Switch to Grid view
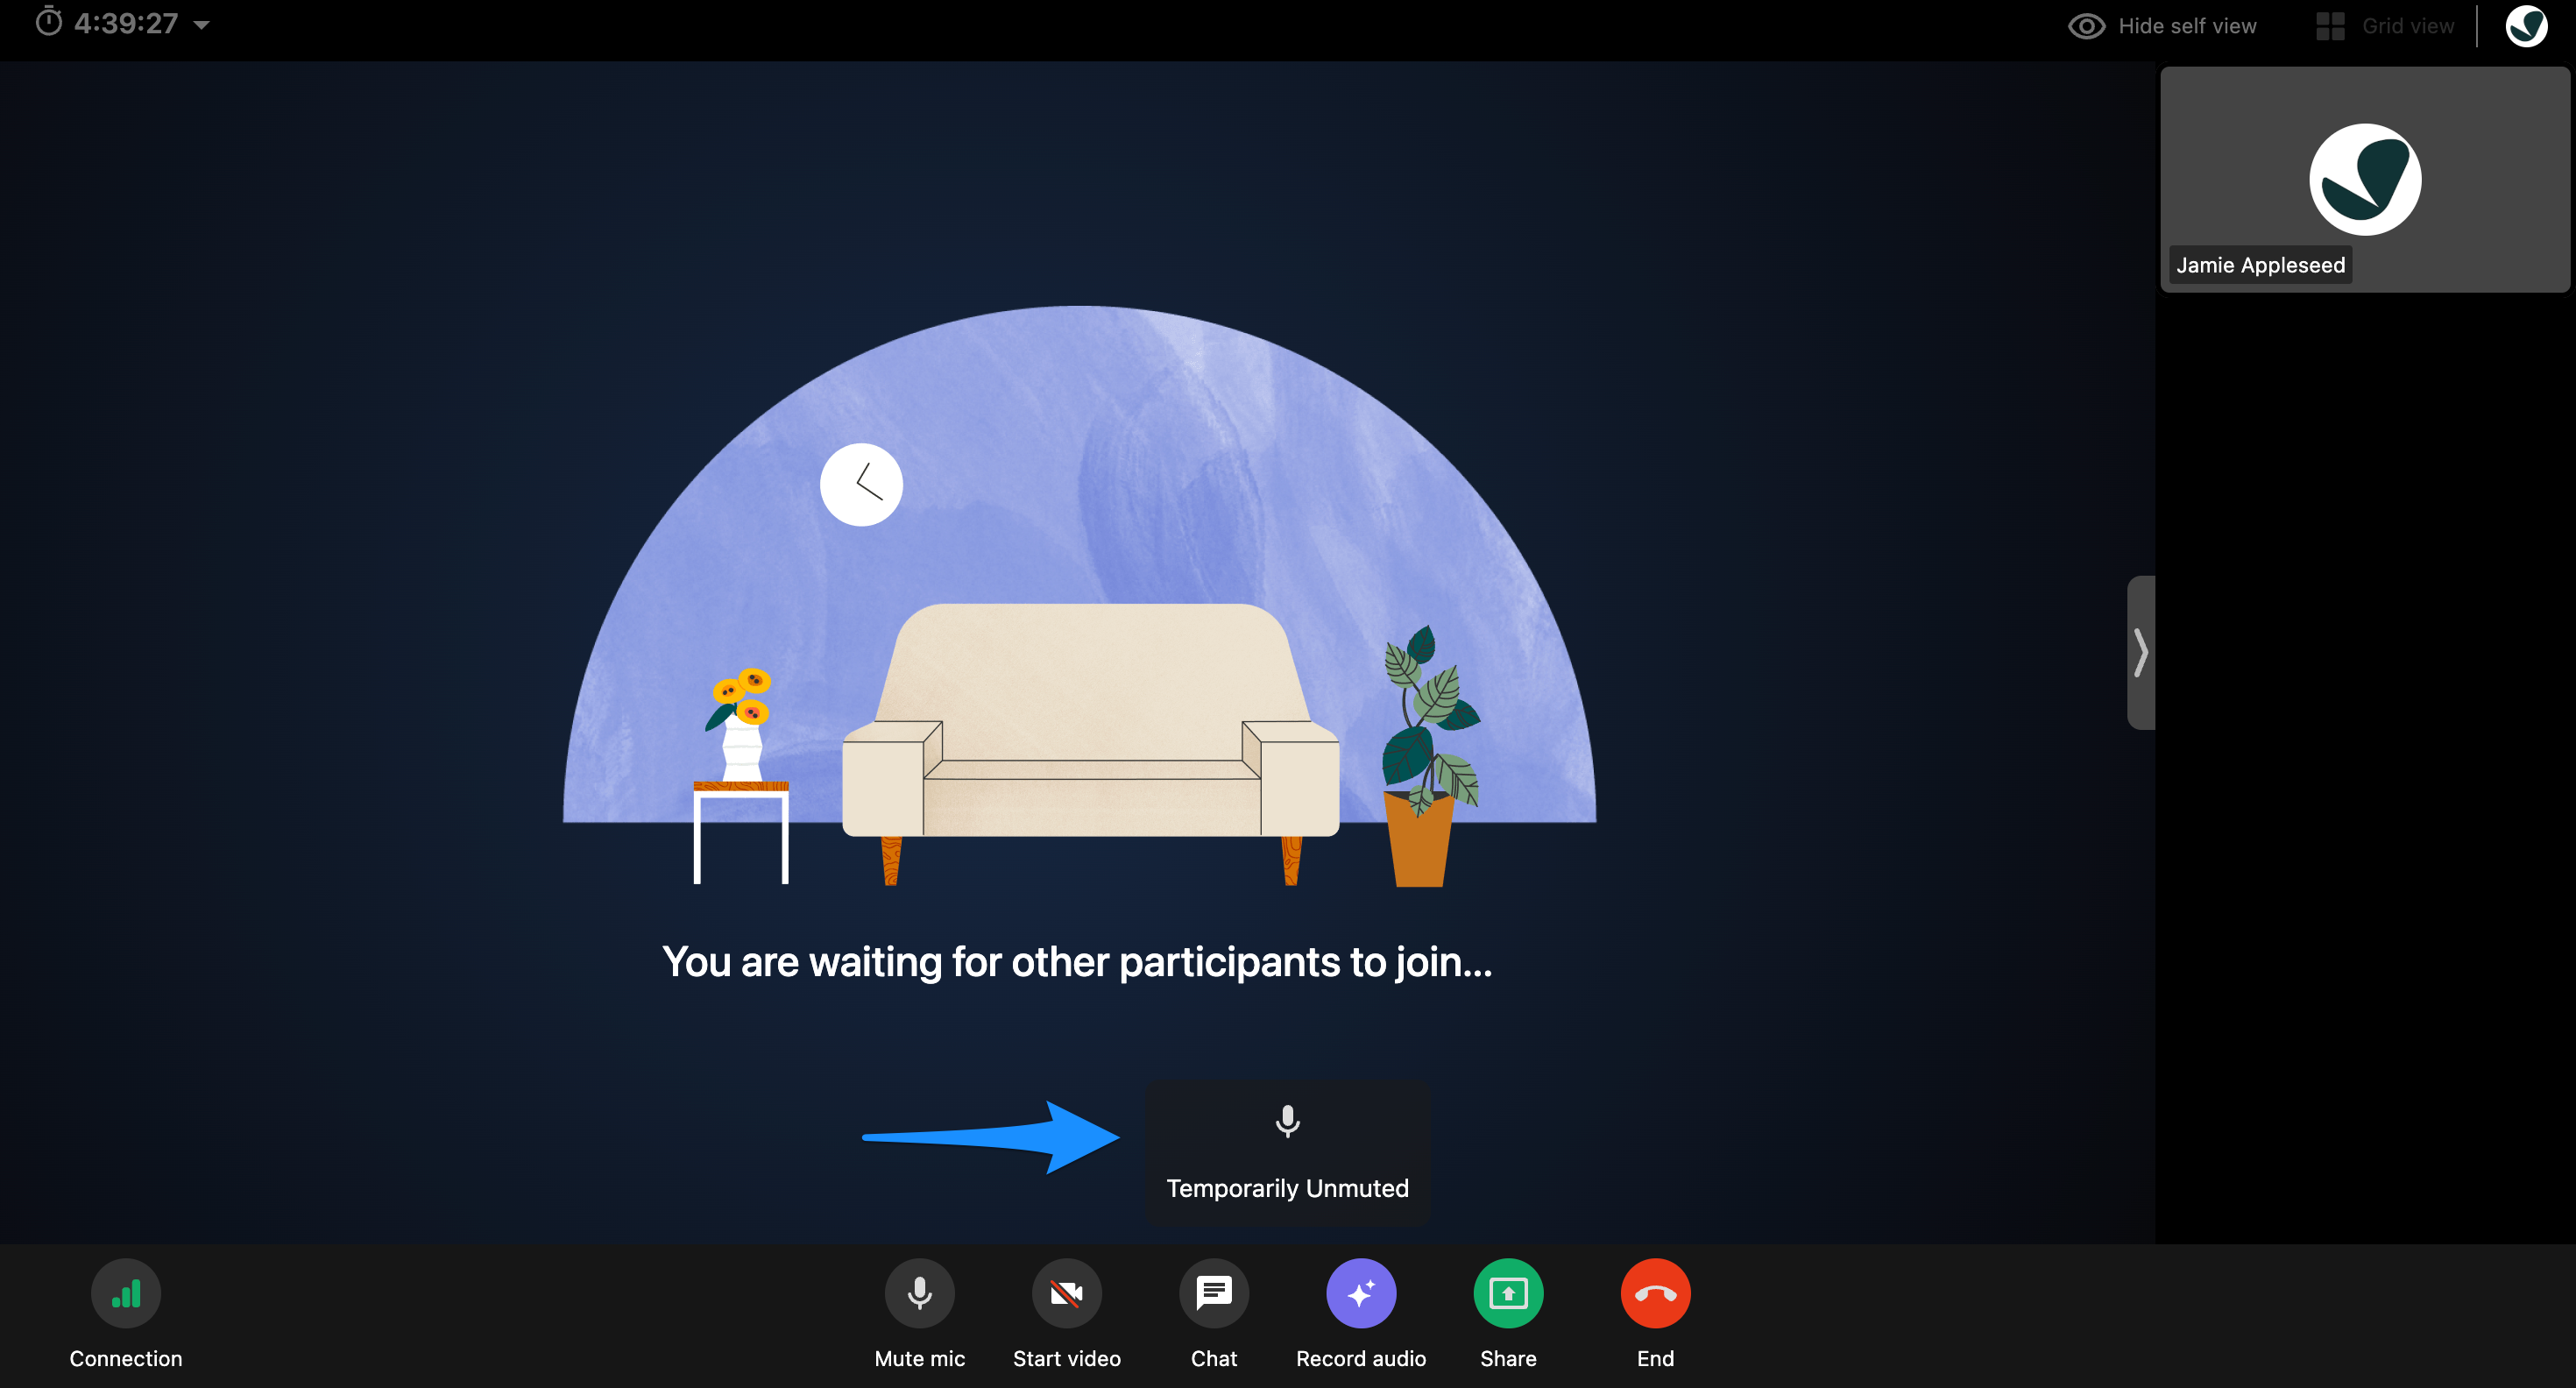Screen dimensions: 2576x1388 pyautogui.click(x=2385, y=26)
